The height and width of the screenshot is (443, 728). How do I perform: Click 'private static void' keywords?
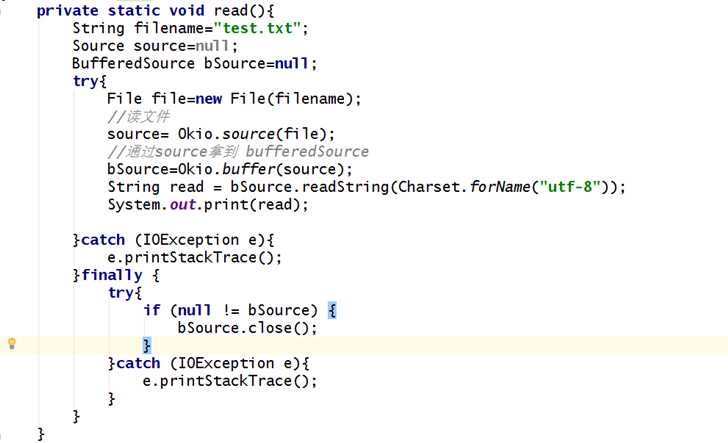(x=120, y=10)
